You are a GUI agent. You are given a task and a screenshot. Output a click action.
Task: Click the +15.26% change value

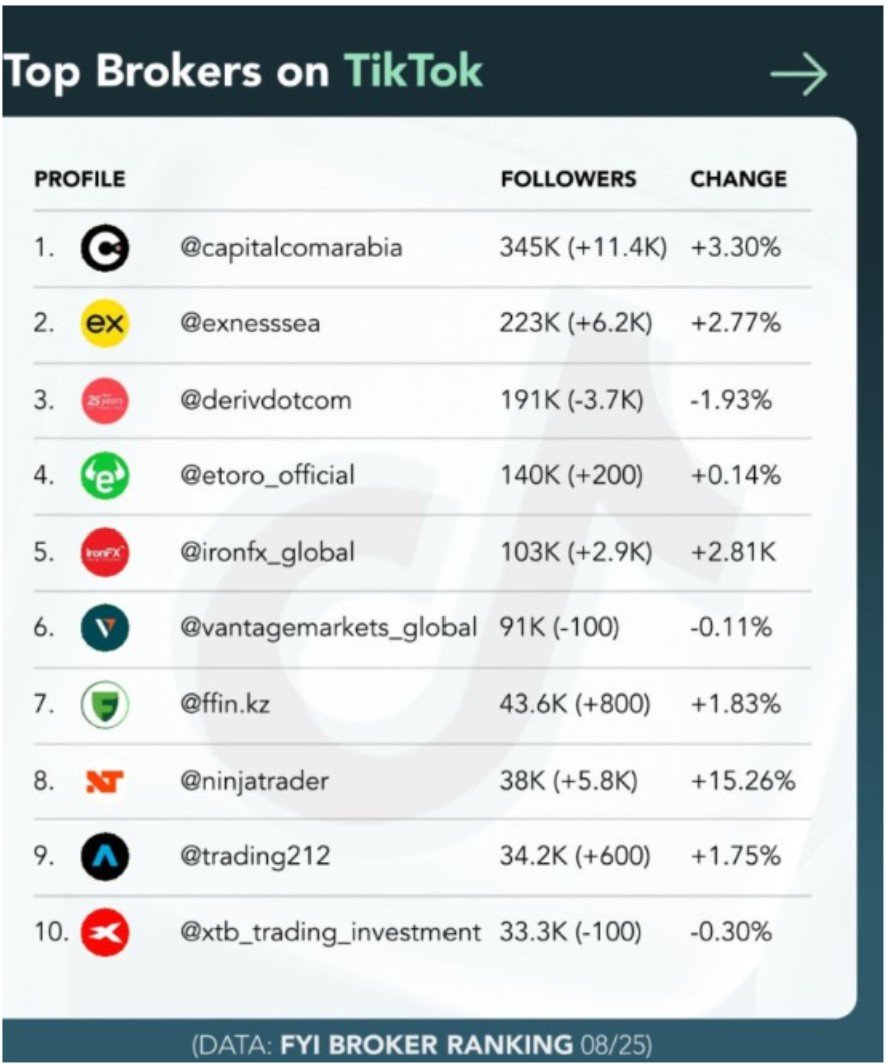pyautogui.click(x=742, y=781)
